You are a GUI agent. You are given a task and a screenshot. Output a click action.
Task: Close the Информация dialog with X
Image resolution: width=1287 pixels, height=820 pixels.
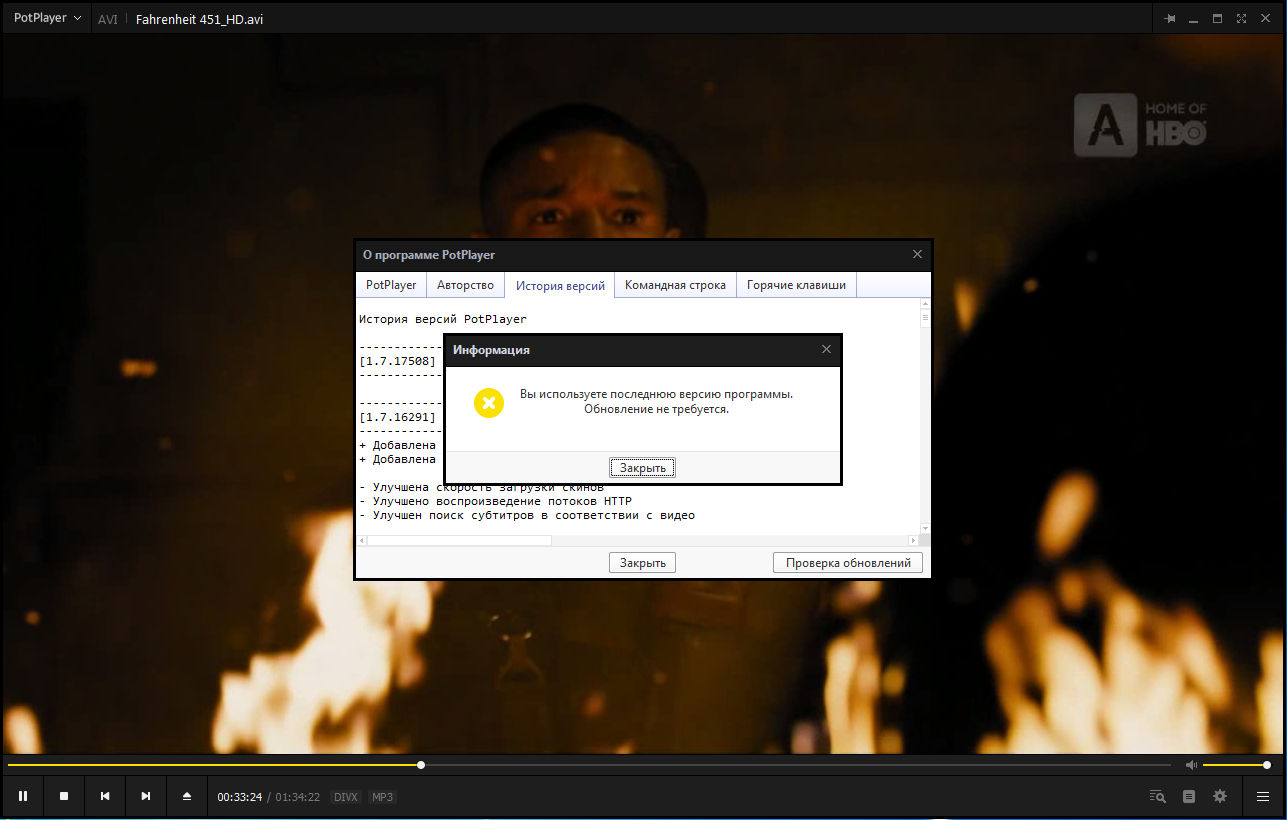pyautogui.click(x=826, y=349)
